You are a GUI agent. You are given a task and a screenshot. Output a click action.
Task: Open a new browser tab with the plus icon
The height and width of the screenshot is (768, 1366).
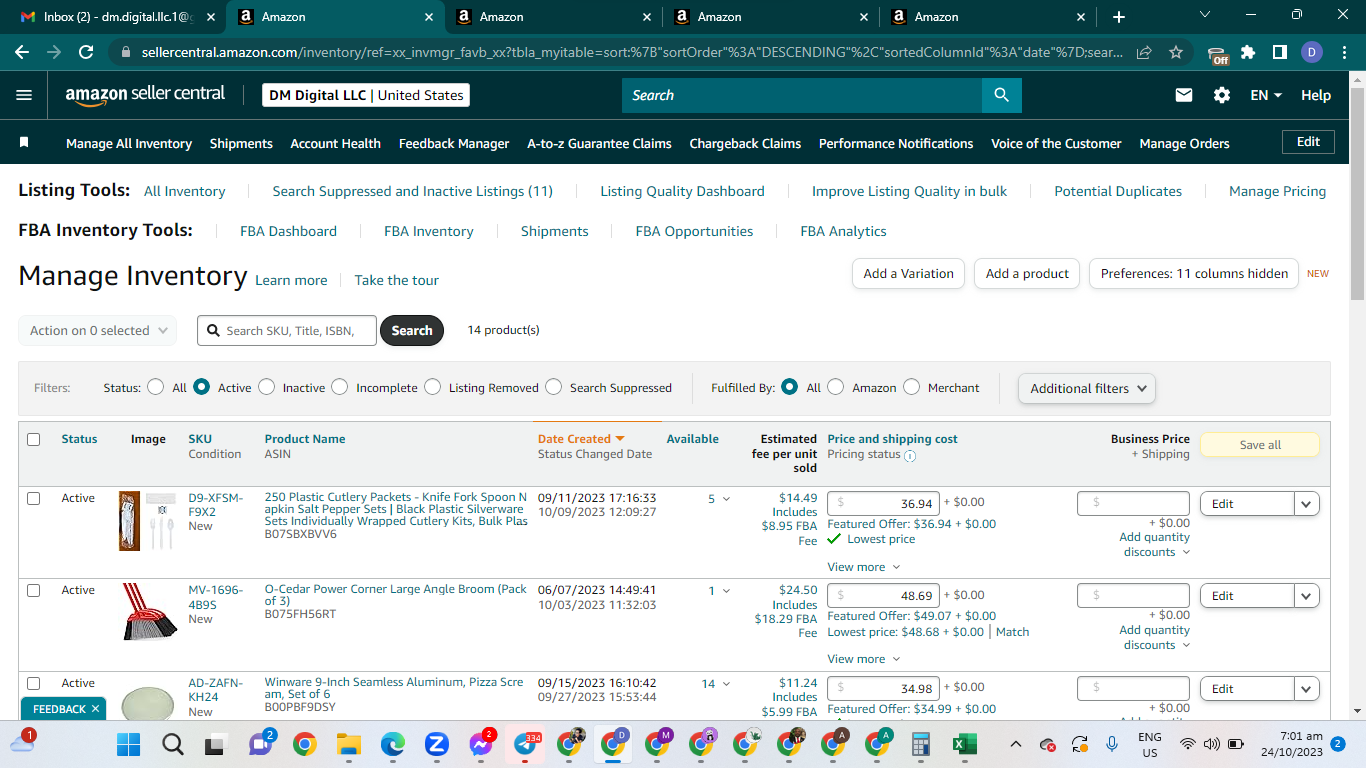tap(1119, 17)
